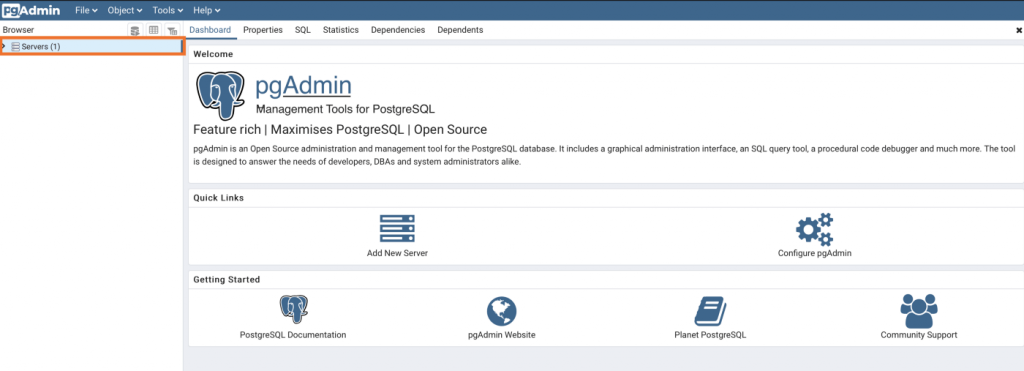Image resolution: width=1024 pixels, height=371 pixels.
Task: Click the Quick Links section header
Action: point(219,197)
